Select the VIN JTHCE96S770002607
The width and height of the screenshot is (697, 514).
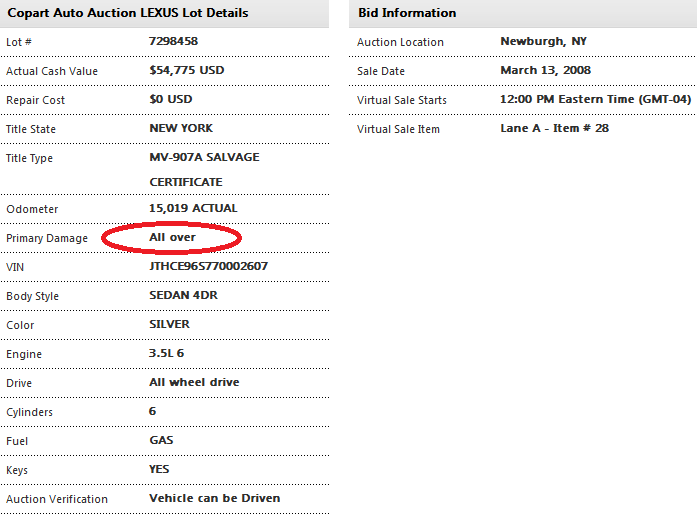[x=208, y=267]
